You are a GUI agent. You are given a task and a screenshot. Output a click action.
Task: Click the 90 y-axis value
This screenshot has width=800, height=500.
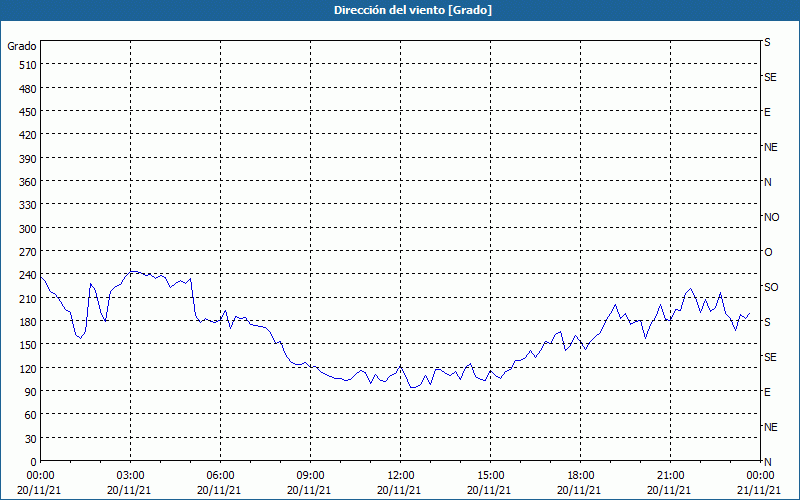click(x=30, y=392)
